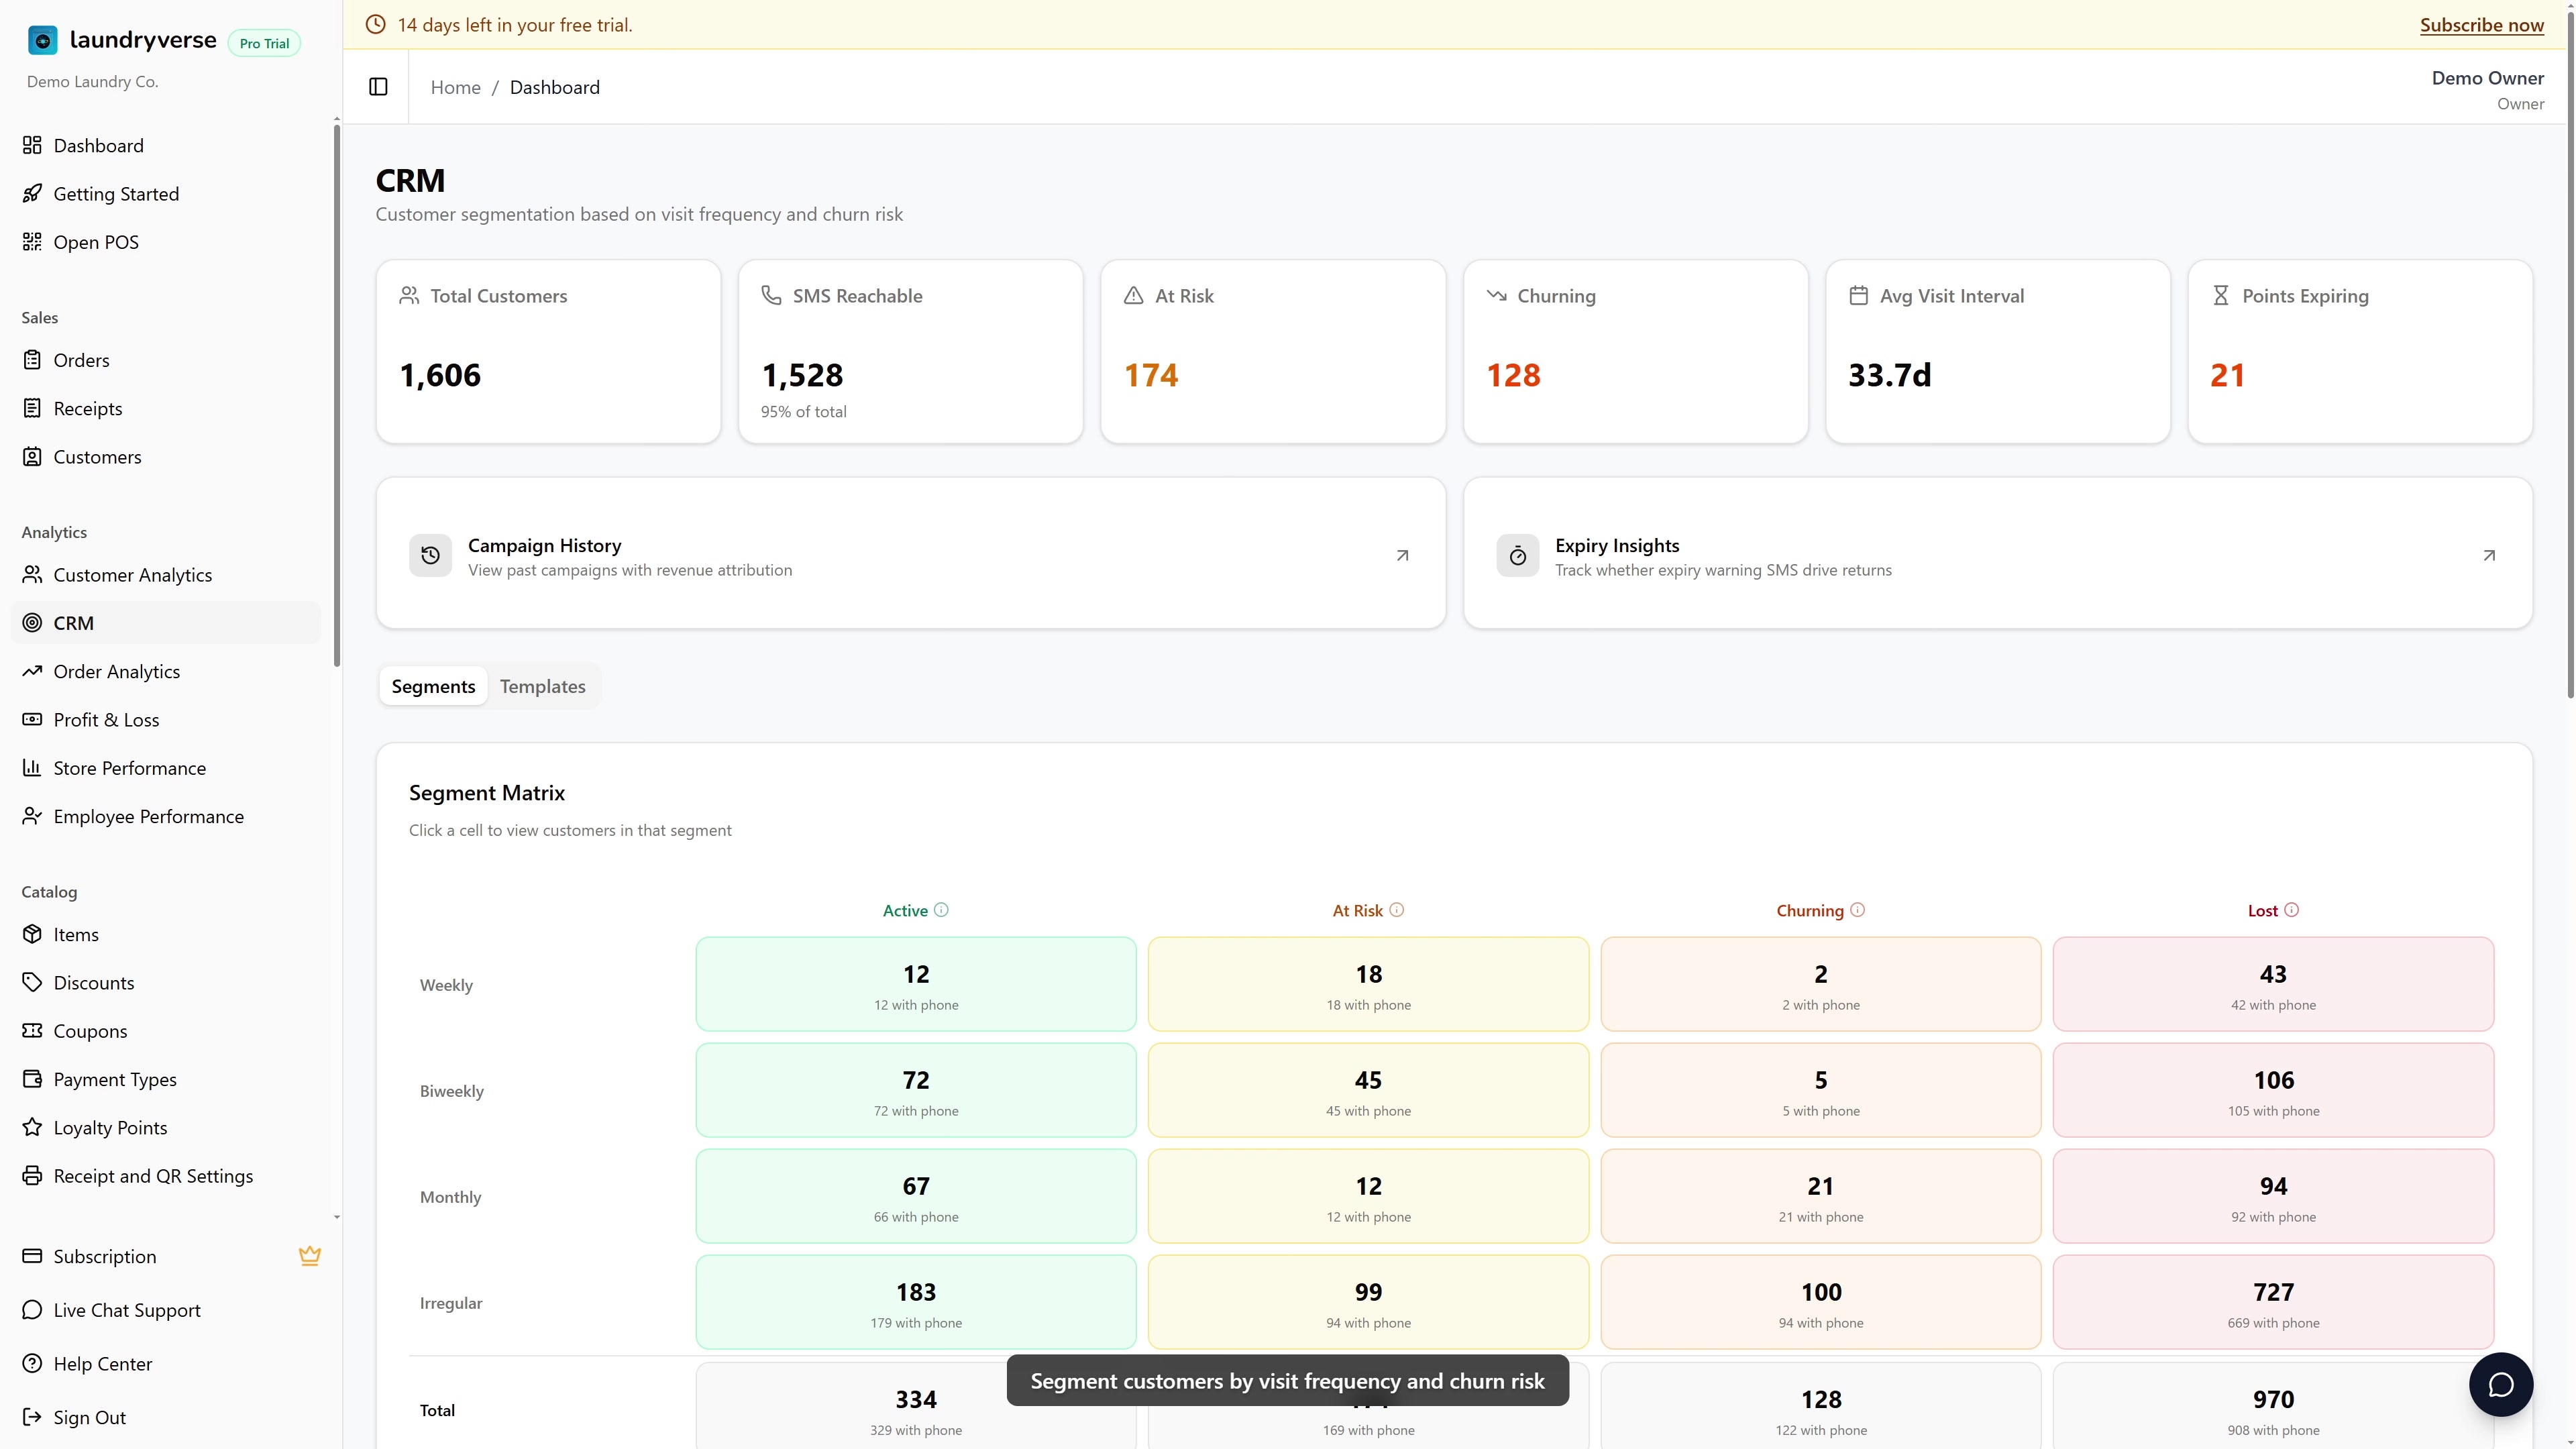Click the Avg Visit Interval card

coord(1997,351)
